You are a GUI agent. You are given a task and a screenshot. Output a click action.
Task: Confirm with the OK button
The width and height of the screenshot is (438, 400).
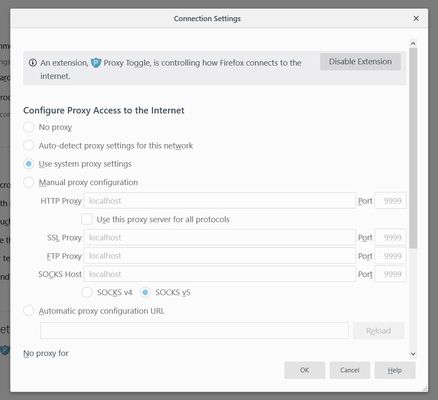(305, 370)
